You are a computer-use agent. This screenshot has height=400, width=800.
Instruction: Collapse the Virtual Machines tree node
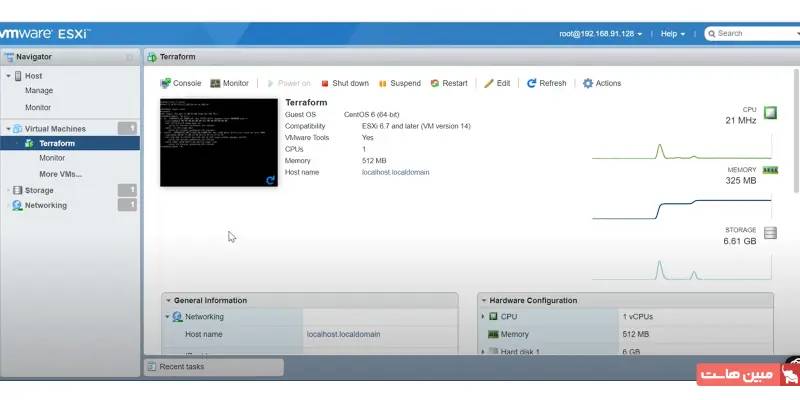click(9, 129)
